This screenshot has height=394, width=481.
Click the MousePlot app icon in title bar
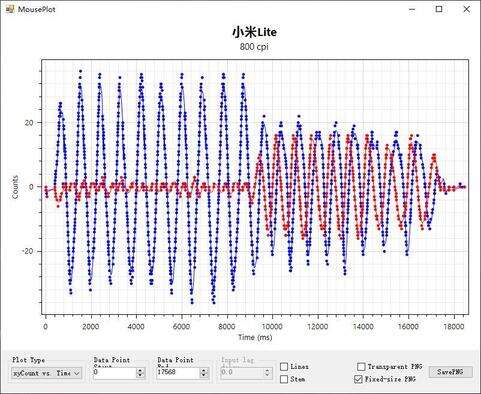10,9
